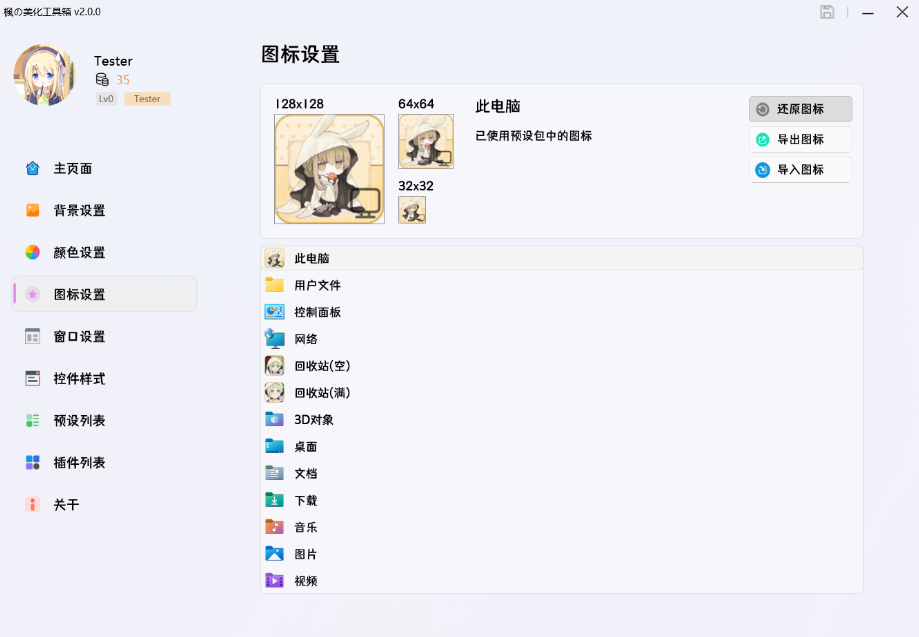Screen dimensions: 919x637
Task: Click the Tester user avatar
Action: pos(44,75)
